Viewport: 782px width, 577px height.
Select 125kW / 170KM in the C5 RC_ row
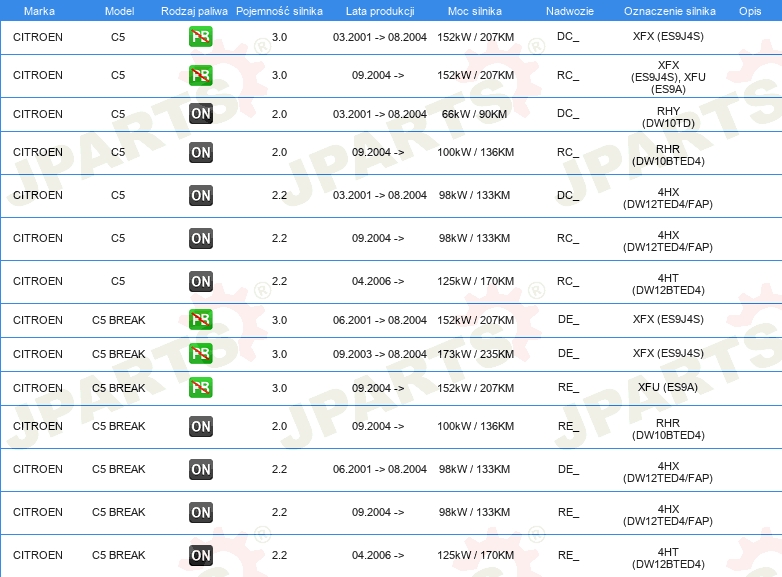pyautogui.click(x=475, y=281)
